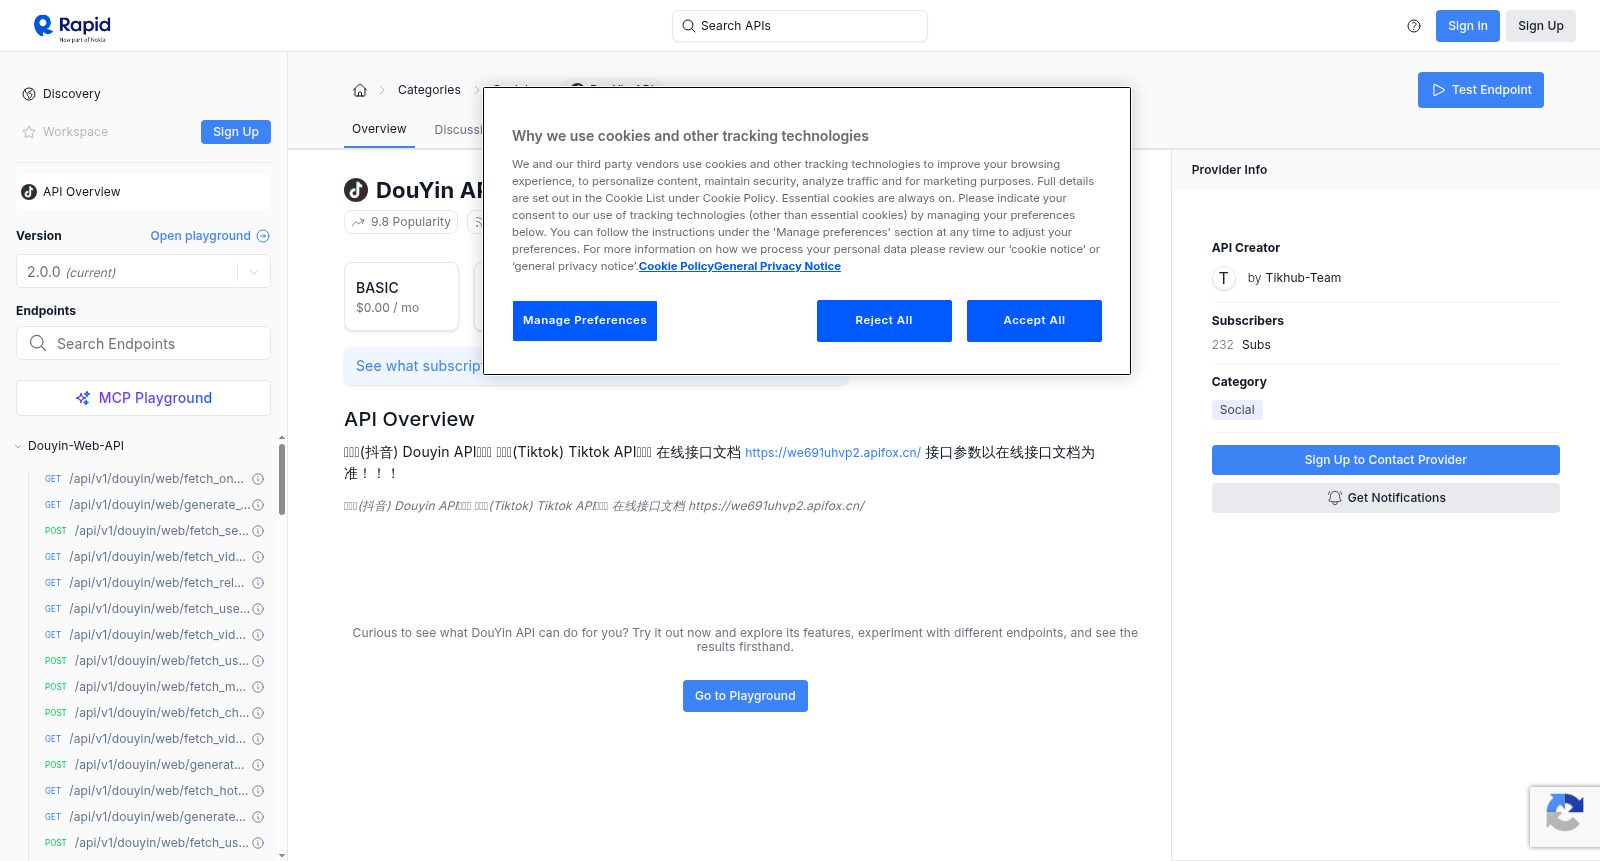Click Accept All cookies

pyautogui.click(x=1034, y=321)
